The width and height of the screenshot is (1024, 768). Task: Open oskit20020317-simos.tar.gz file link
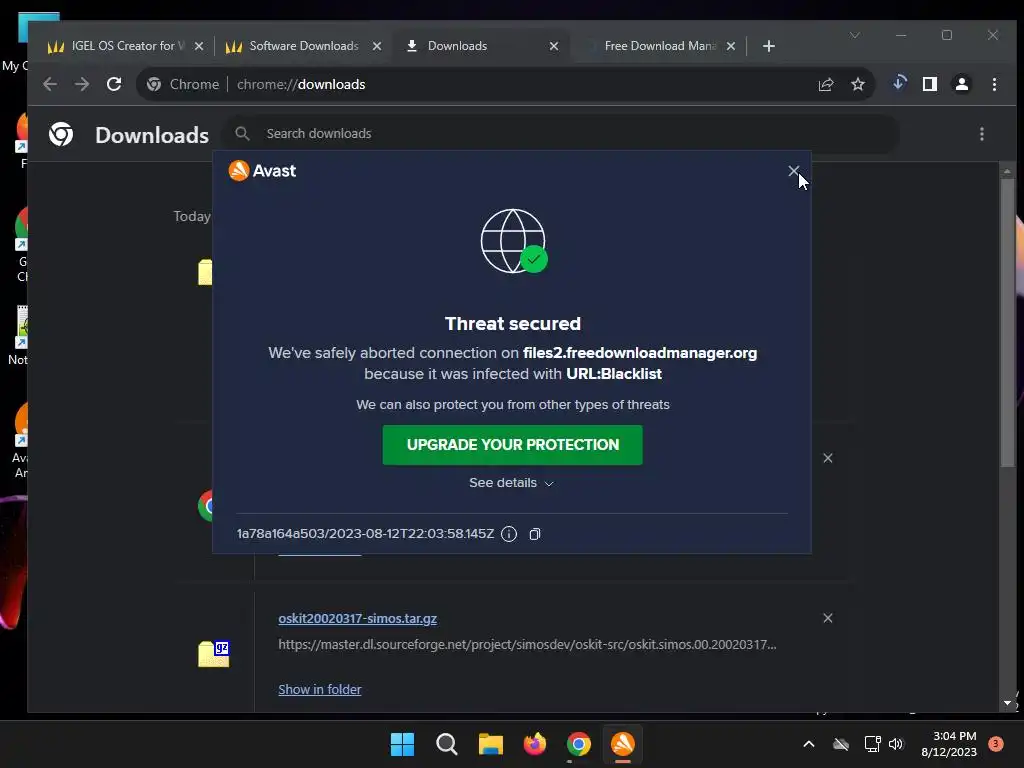point(357,618)
